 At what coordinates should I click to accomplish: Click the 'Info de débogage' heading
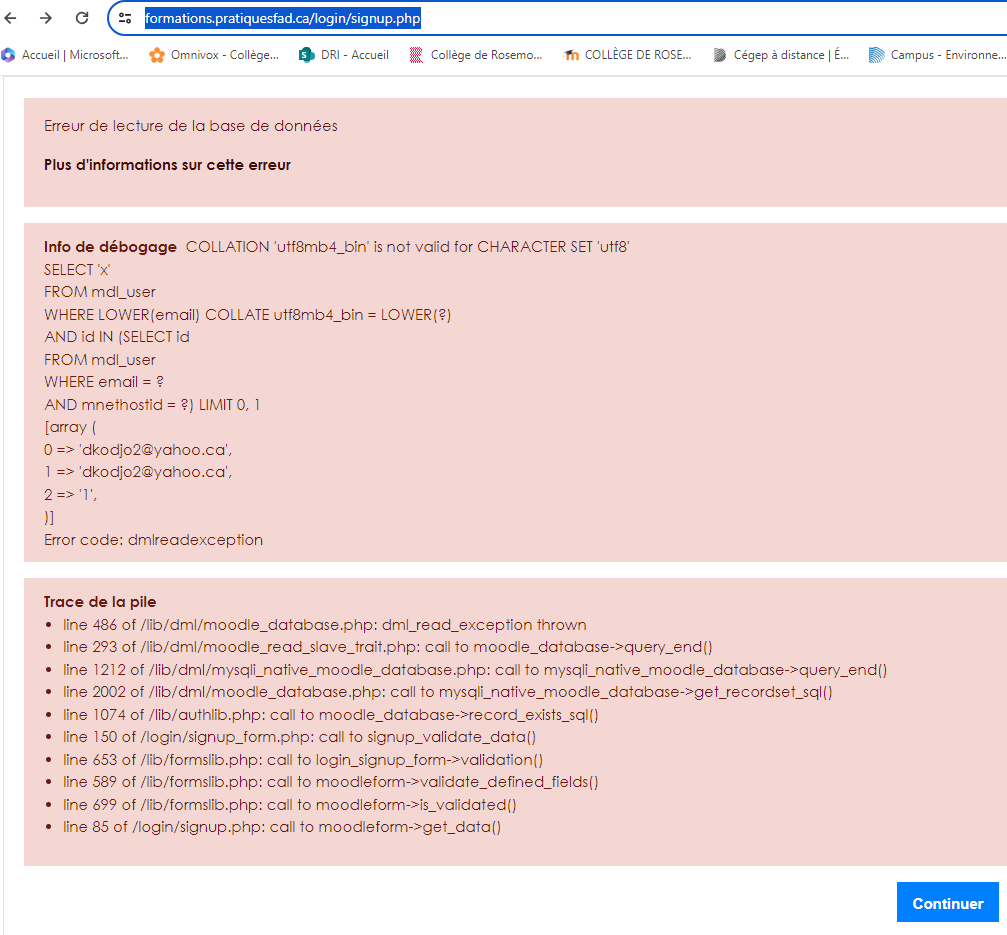click(x=110, y=247)
